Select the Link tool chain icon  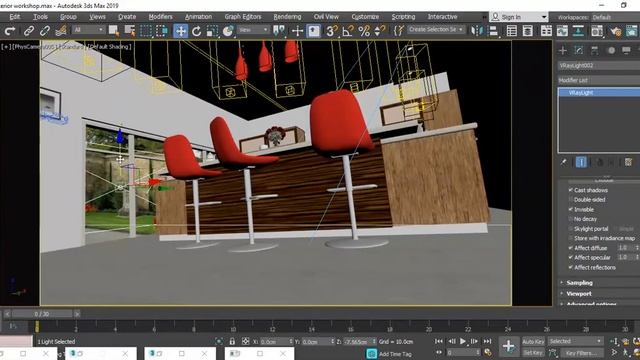tap(29, 31)
